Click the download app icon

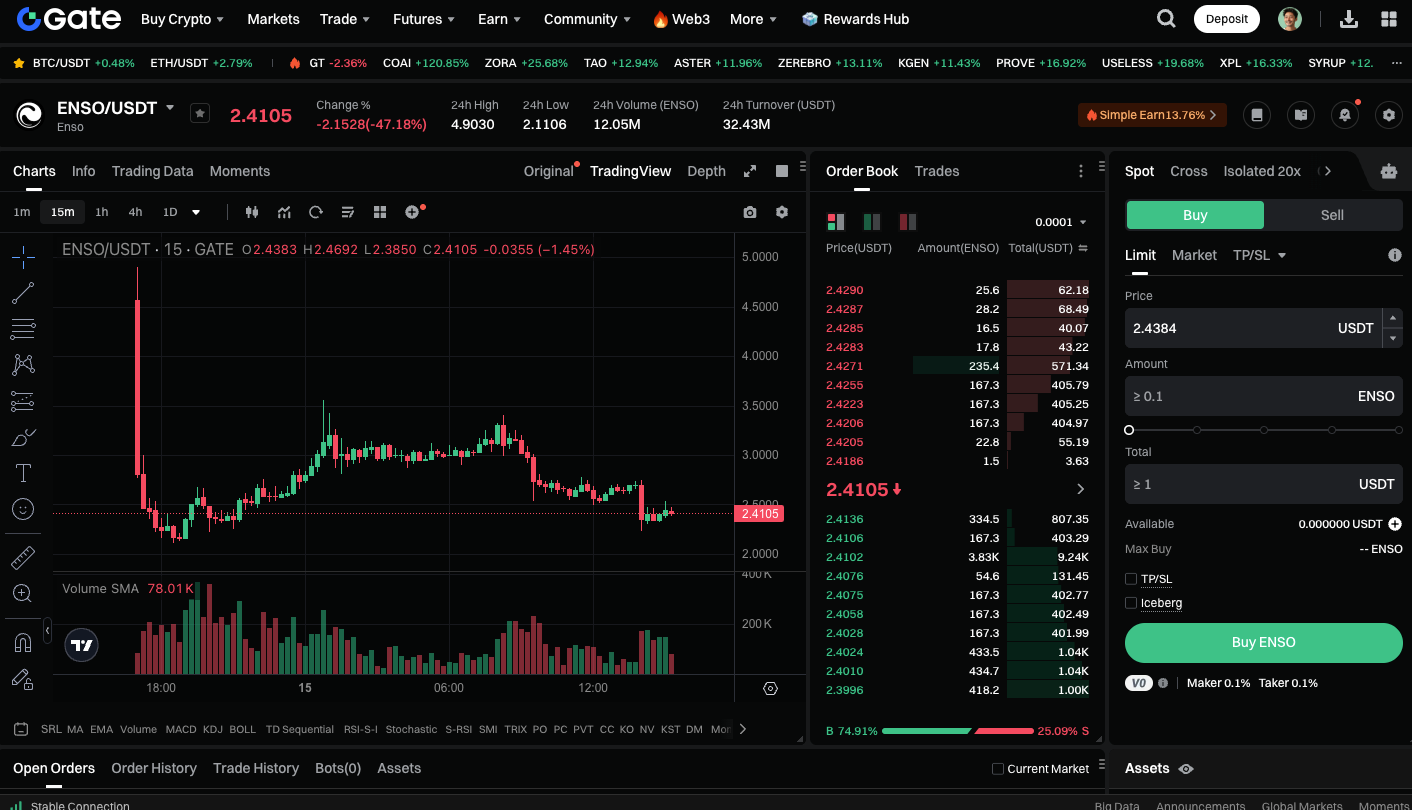[x=1348, y=19]
